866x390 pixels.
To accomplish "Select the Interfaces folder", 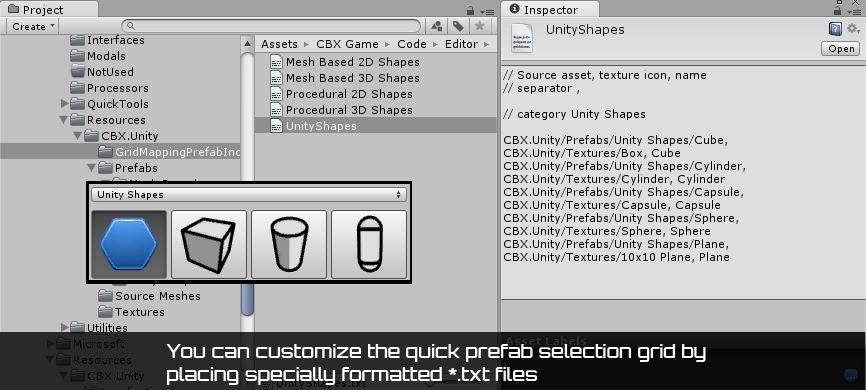I will pyautogui.click(x=115, y=40).
